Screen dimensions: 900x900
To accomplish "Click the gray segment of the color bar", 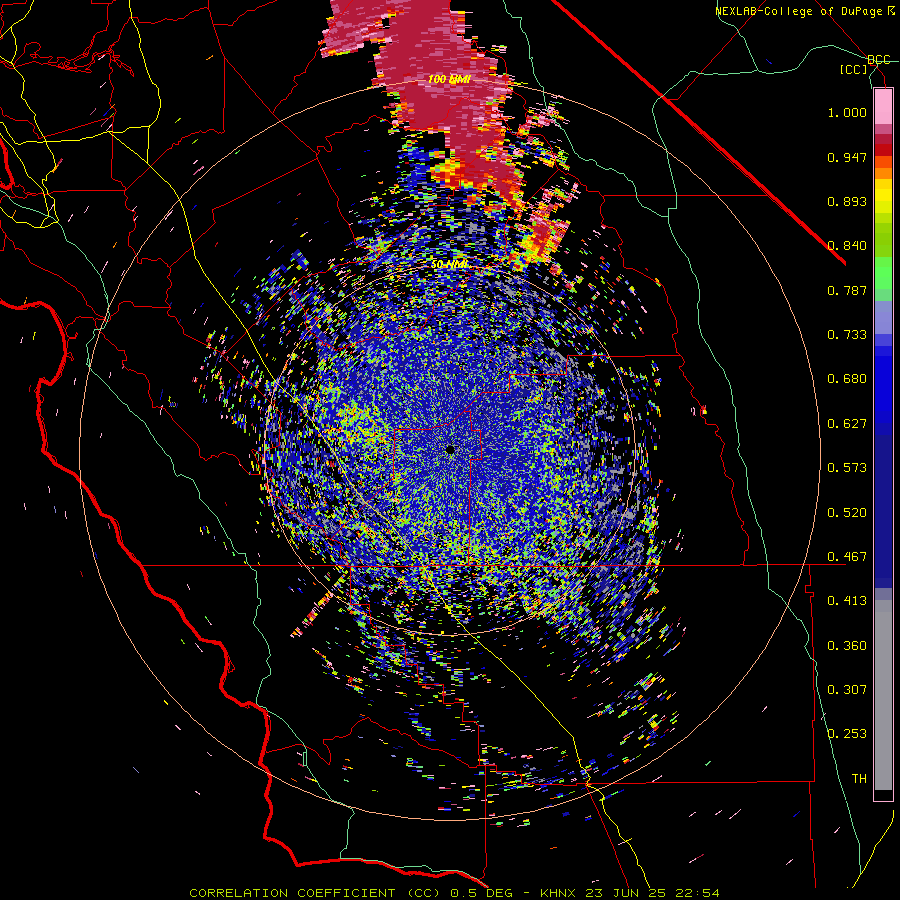I will click(883, 695).
